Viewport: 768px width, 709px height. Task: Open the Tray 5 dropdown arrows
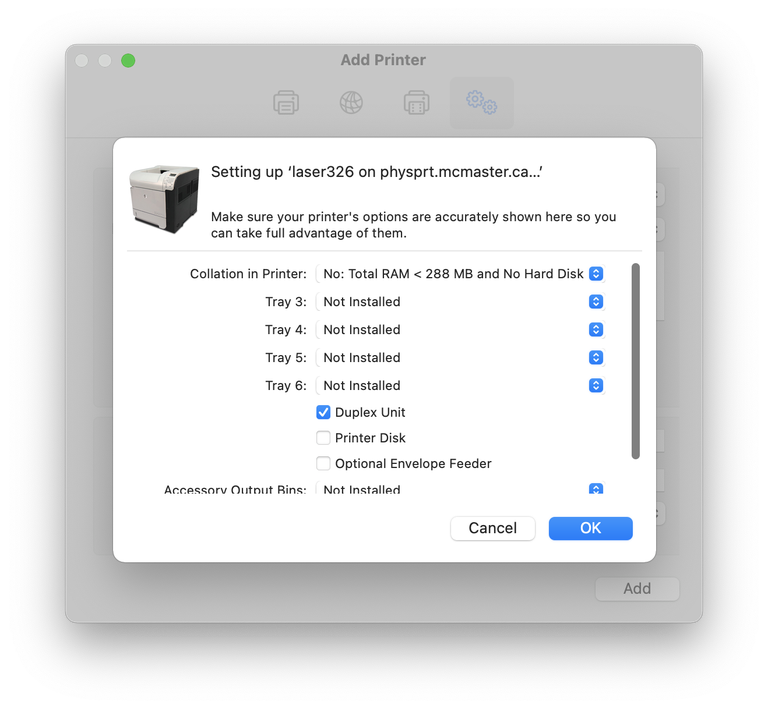click(x=596, y=357)
